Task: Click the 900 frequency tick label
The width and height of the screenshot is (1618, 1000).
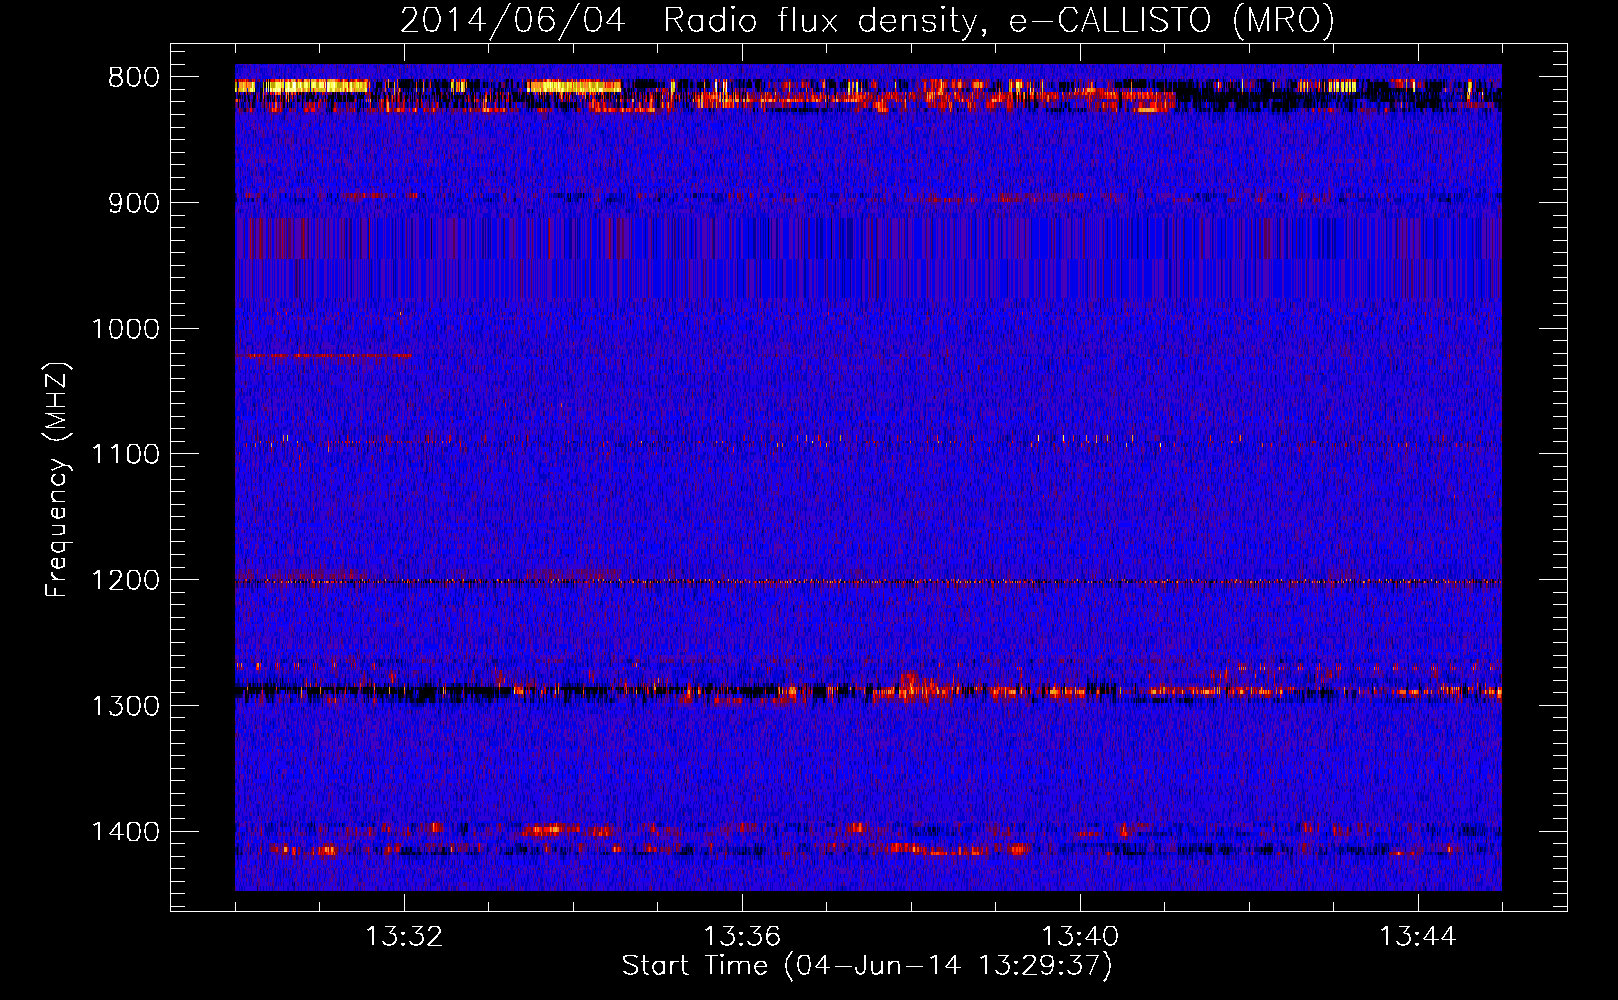Action: 134,203
